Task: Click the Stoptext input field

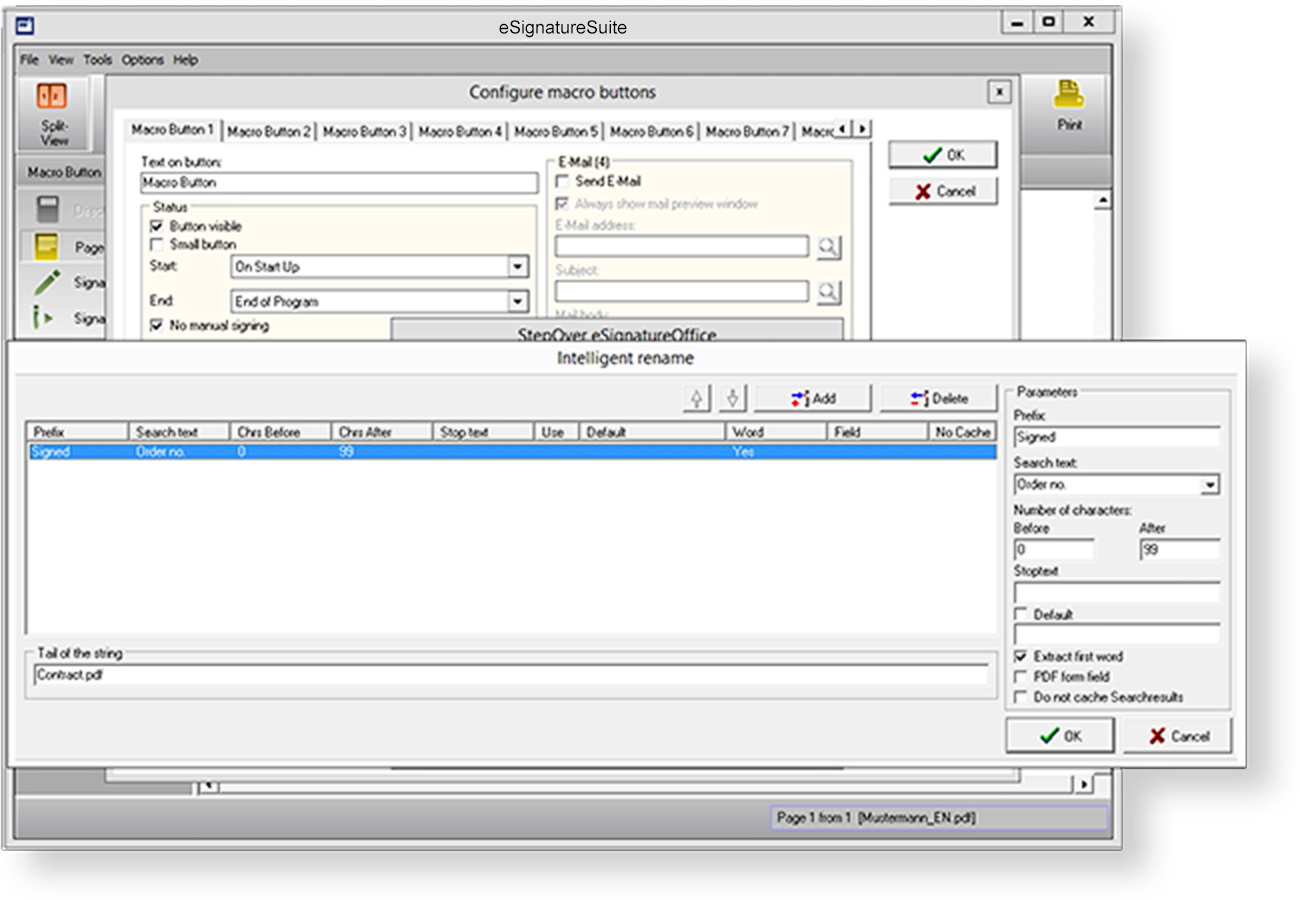Action: pos(1117,592)
